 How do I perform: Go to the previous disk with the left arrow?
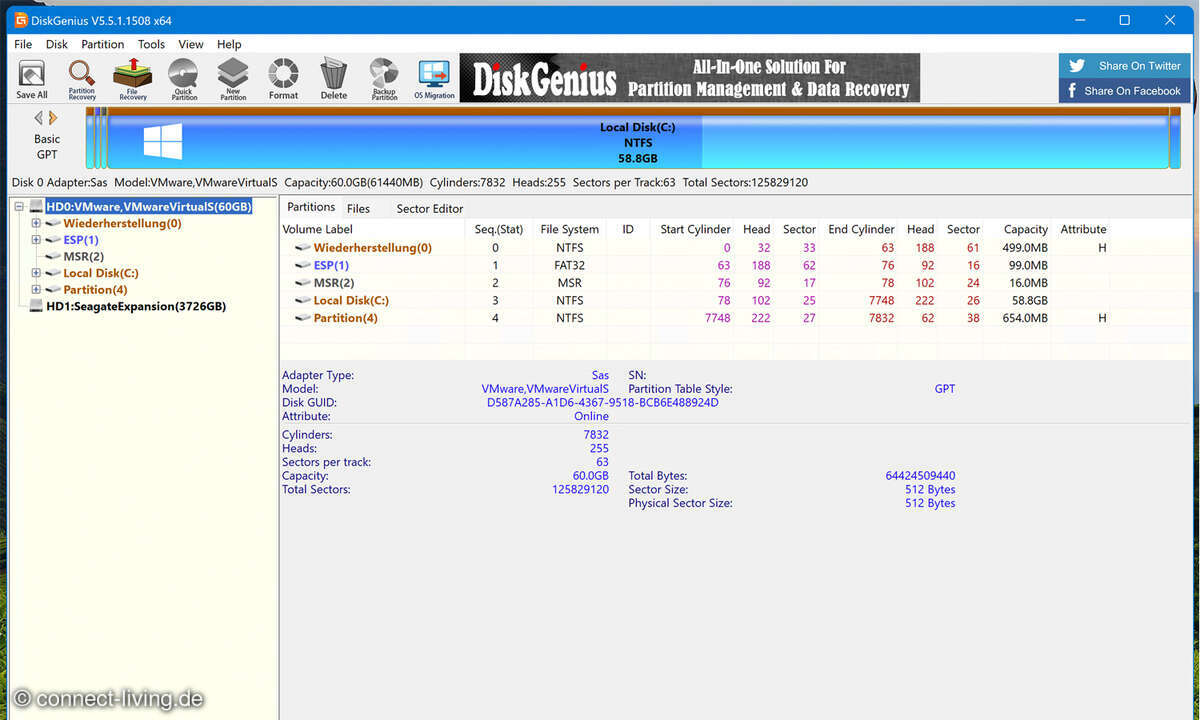click(x=39, y=118)
